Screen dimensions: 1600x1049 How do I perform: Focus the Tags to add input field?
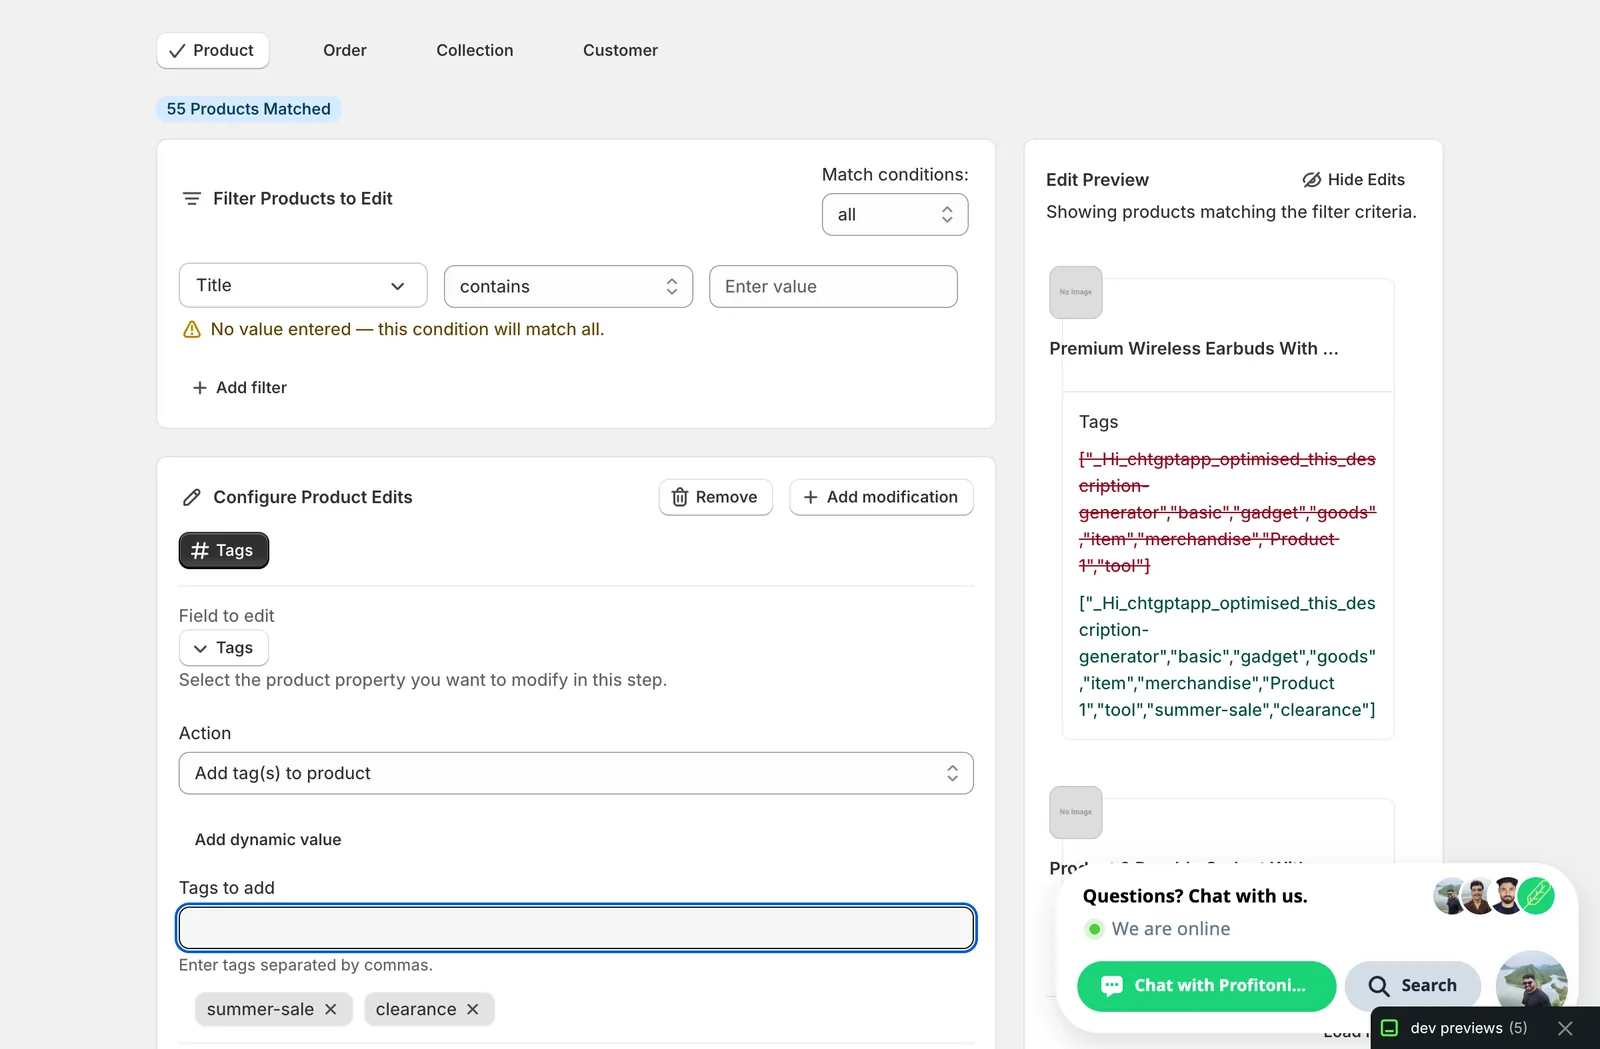pos(576,928)
